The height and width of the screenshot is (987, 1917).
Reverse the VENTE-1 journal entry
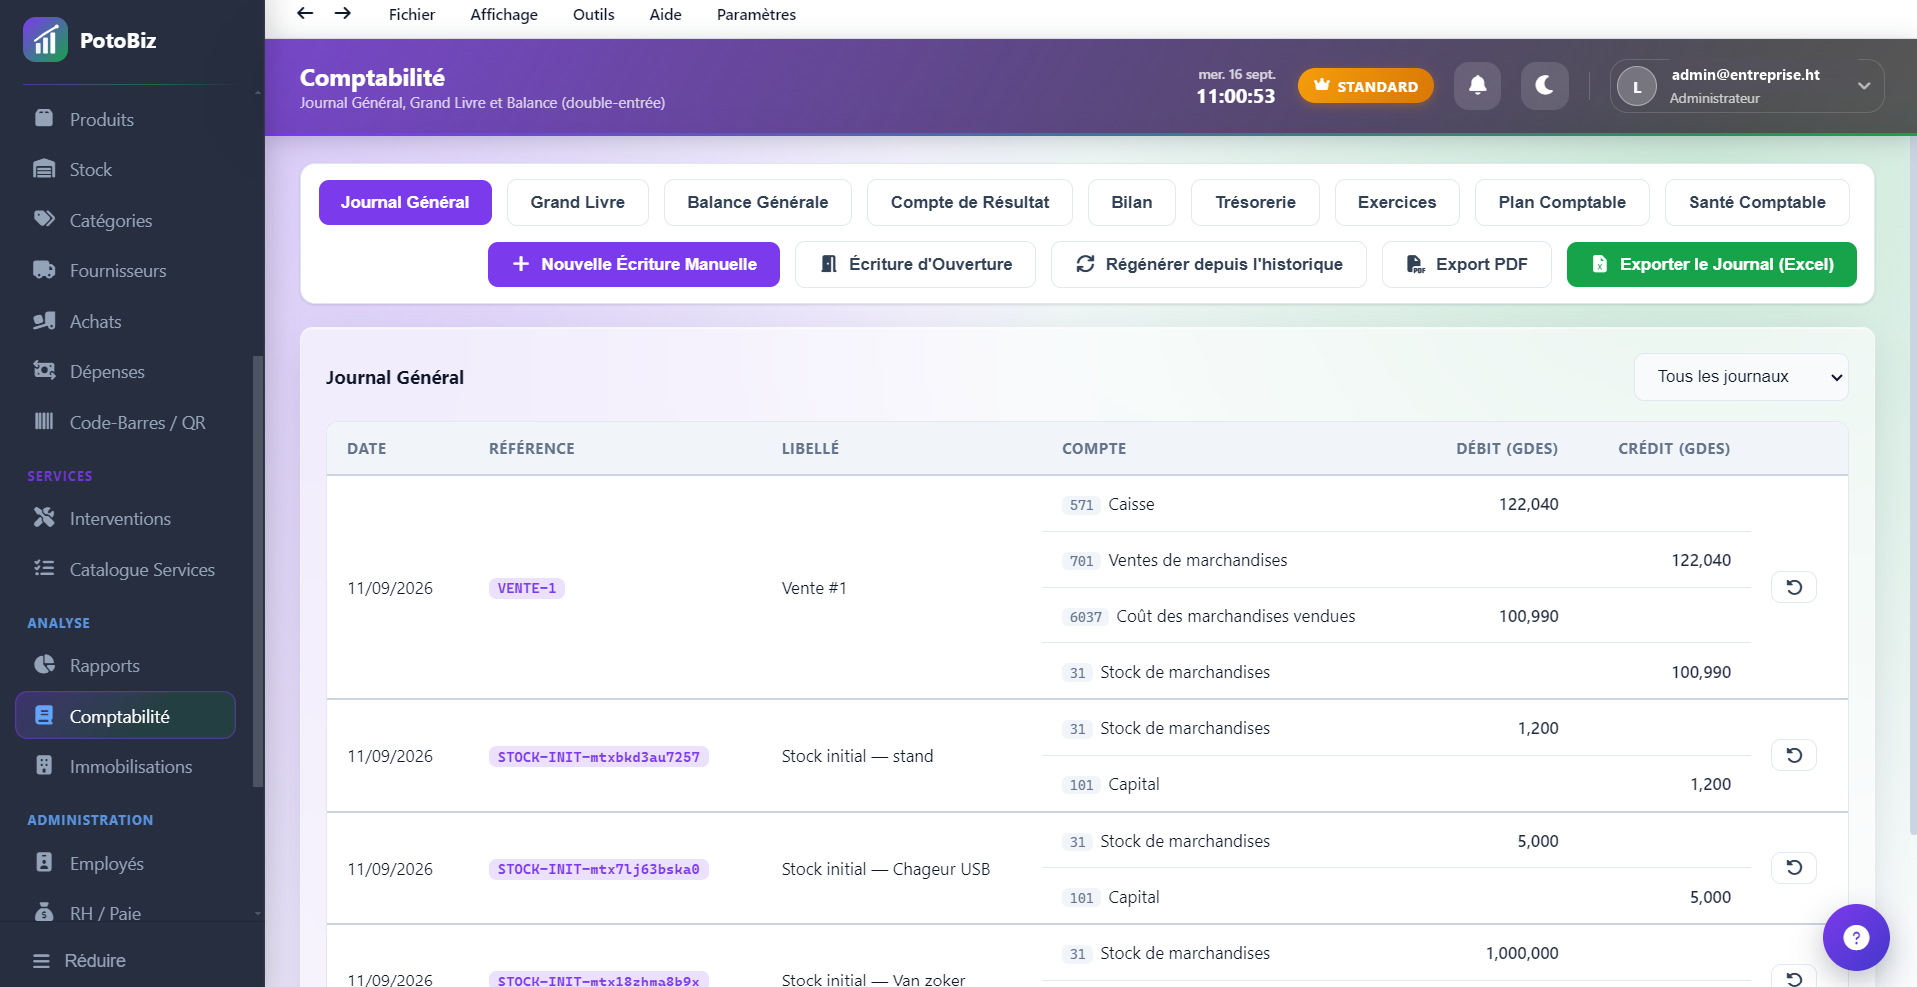click(x=1794, y=587)
